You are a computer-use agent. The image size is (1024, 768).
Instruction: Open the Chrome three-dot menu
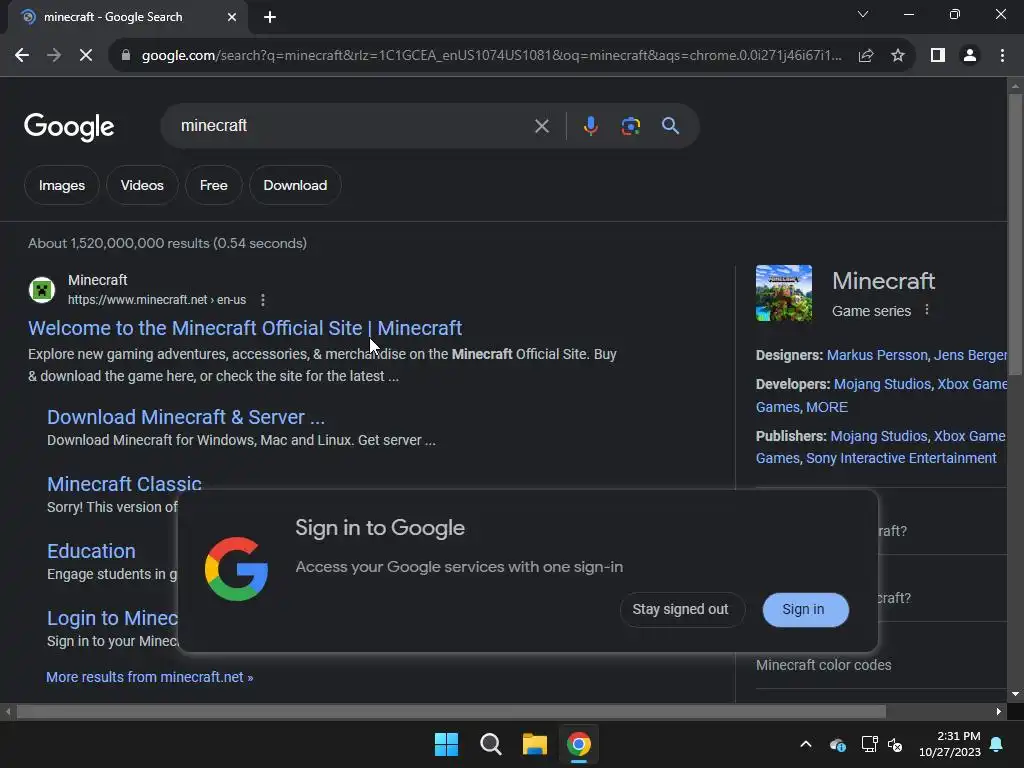tap(1002, 56)
